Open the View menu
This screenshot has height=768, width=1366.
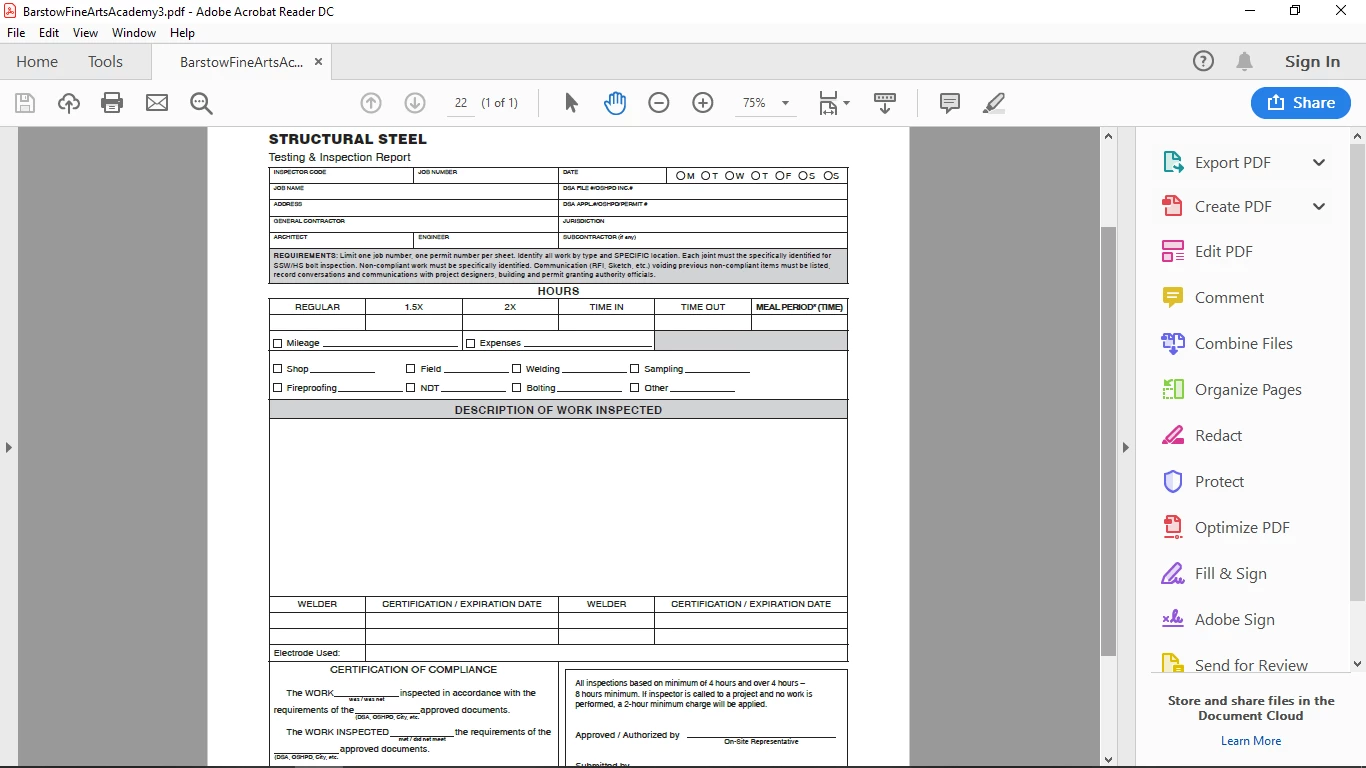(85, 33)
